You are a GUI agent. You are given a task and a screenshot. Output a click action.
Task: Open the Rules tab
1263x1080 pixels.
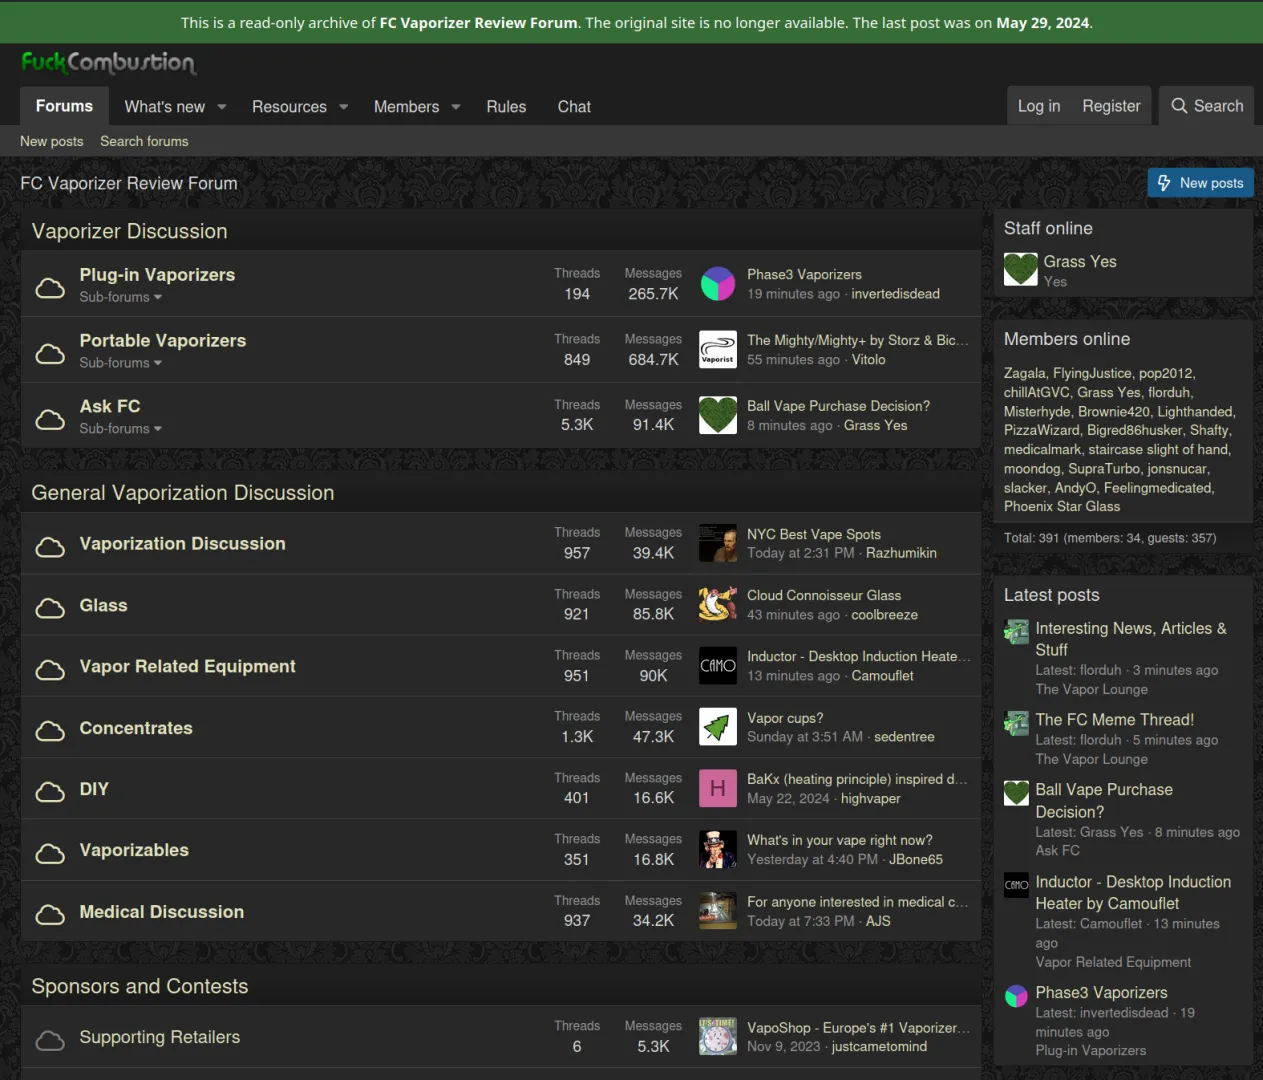(506, 107)
